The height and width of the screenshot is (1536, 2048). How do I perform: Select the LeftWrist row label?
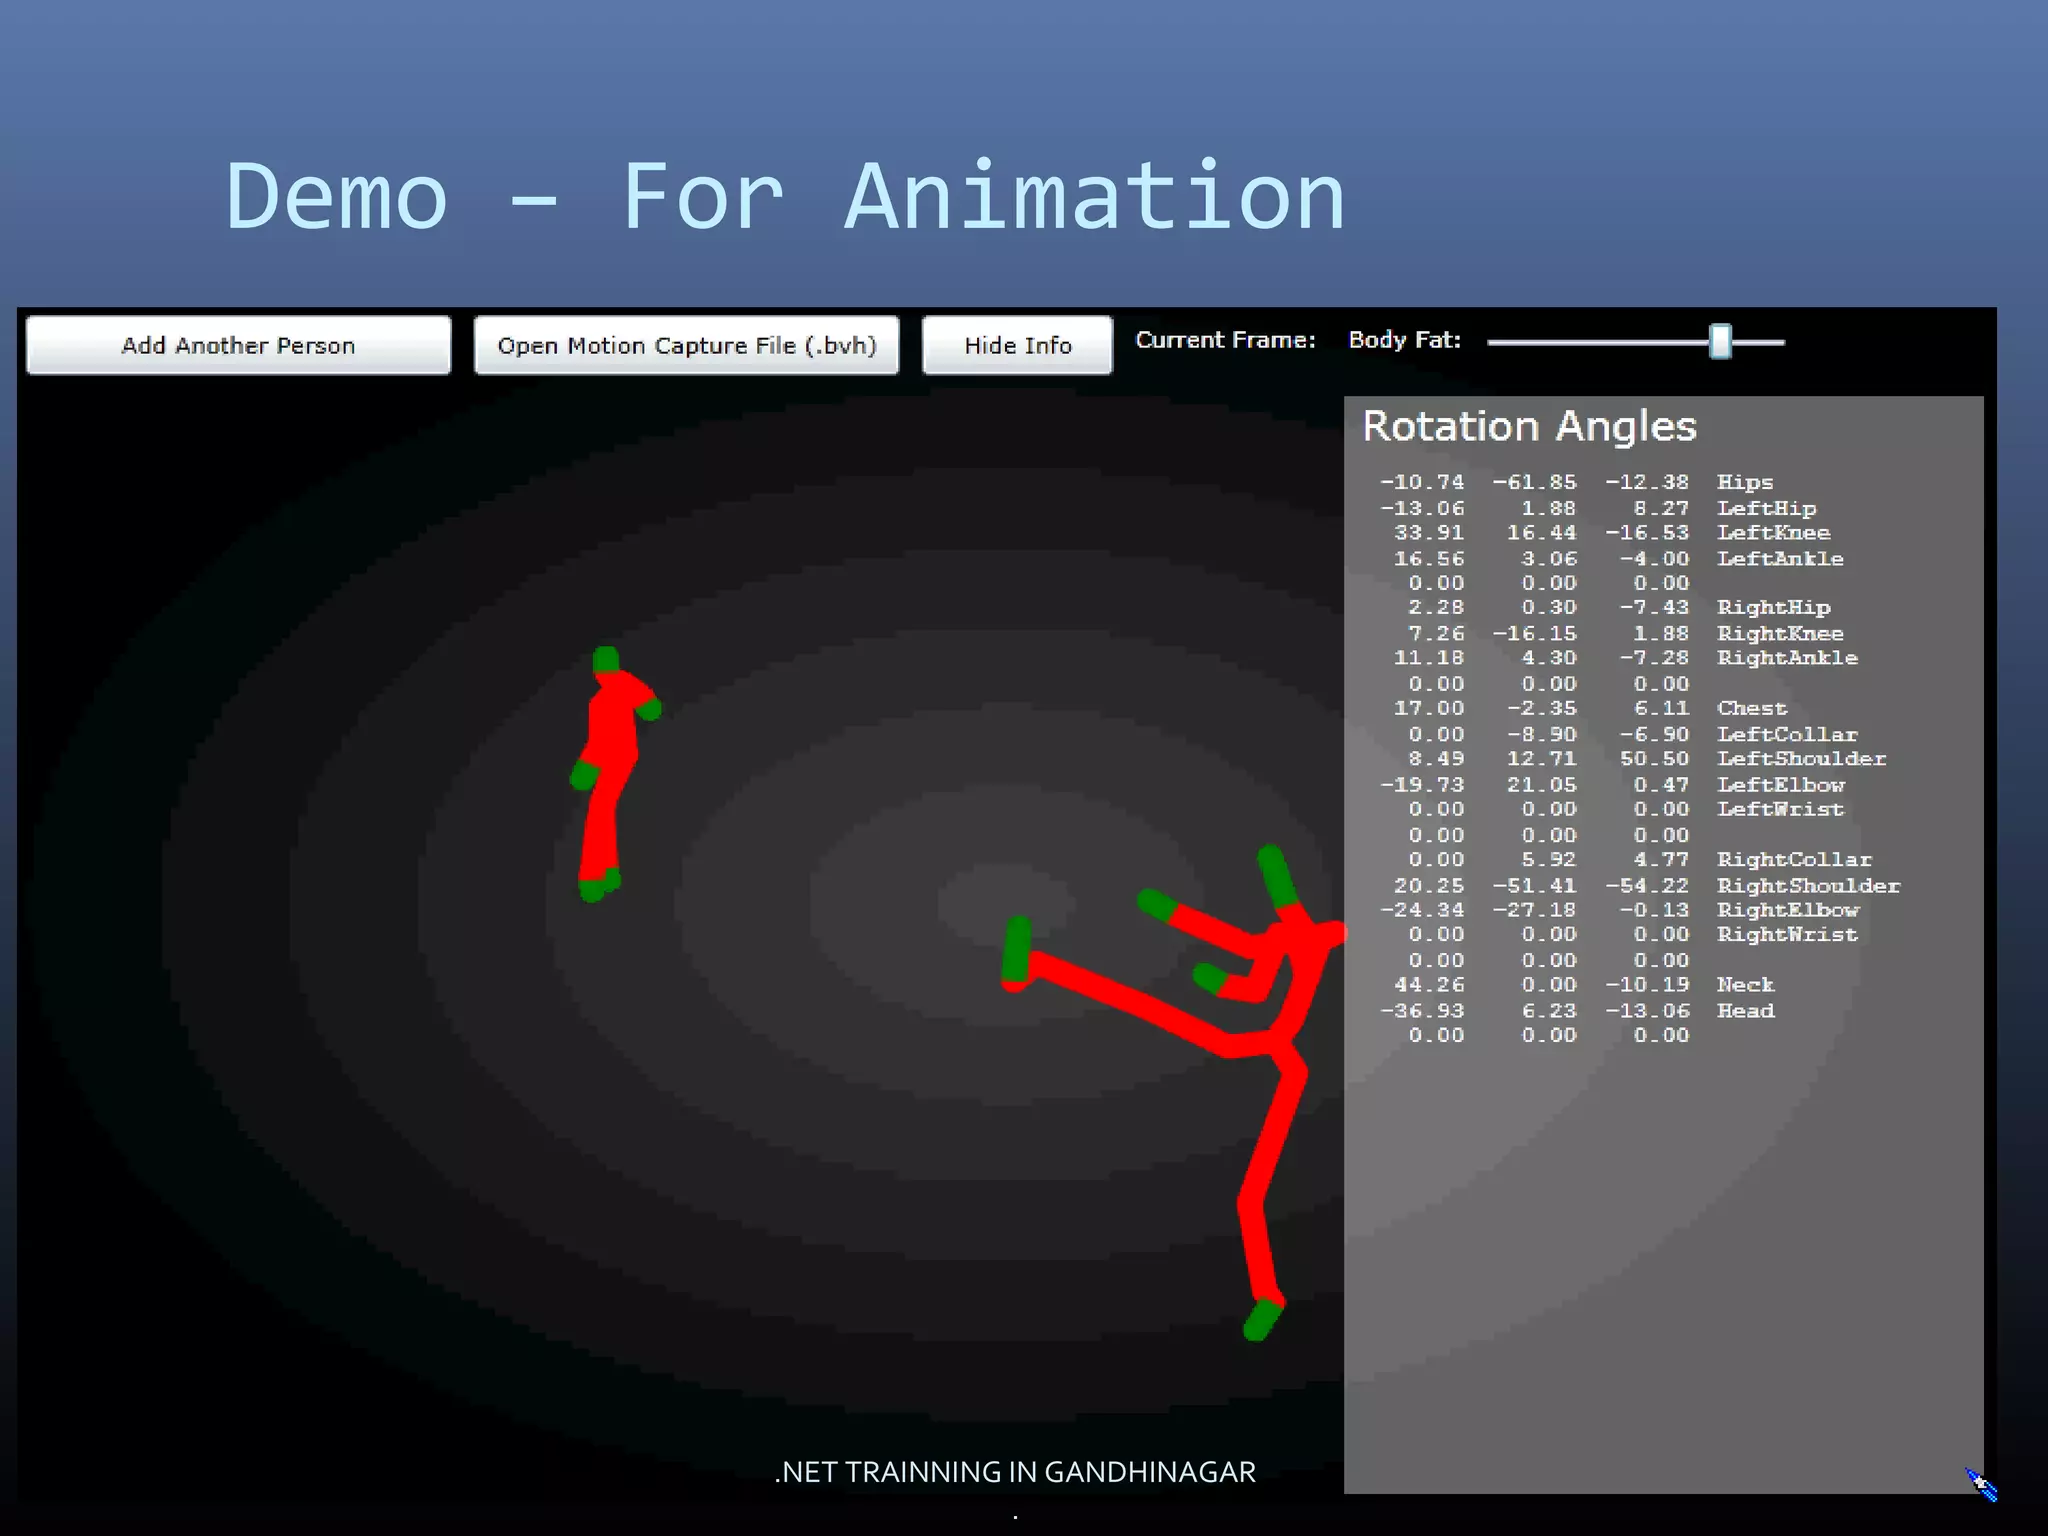pos(1780,809)
